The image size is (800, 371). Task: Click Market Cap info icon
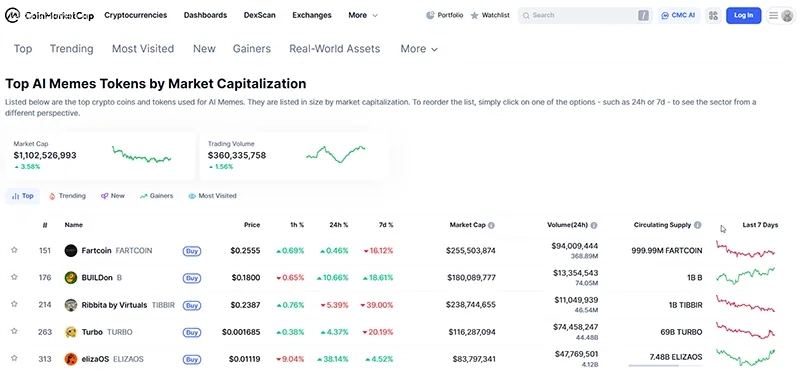coord(491,225)
